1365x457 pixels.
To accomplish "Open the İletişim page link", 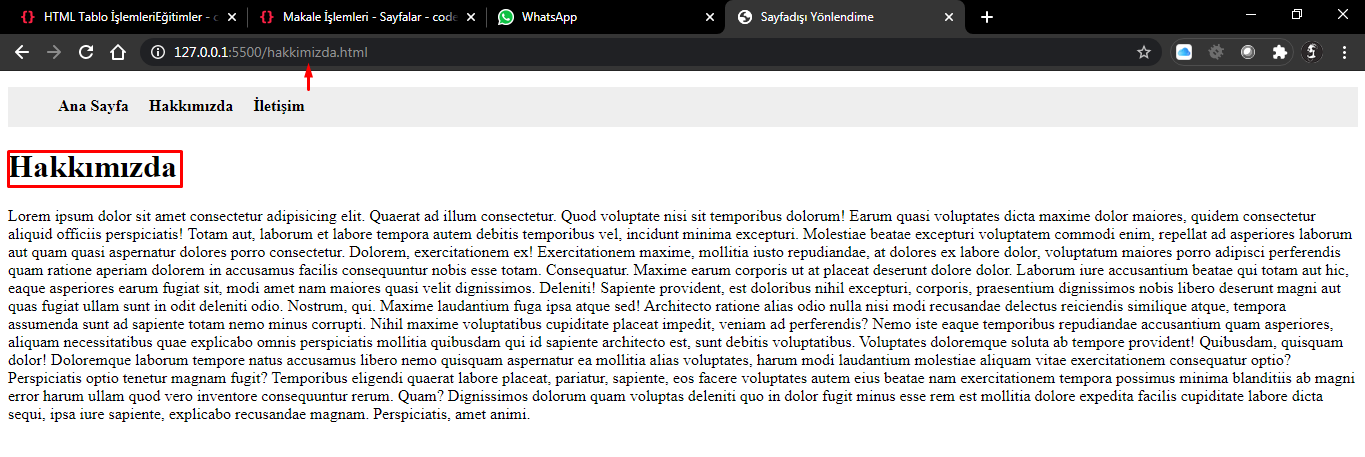I will [279, 106].
